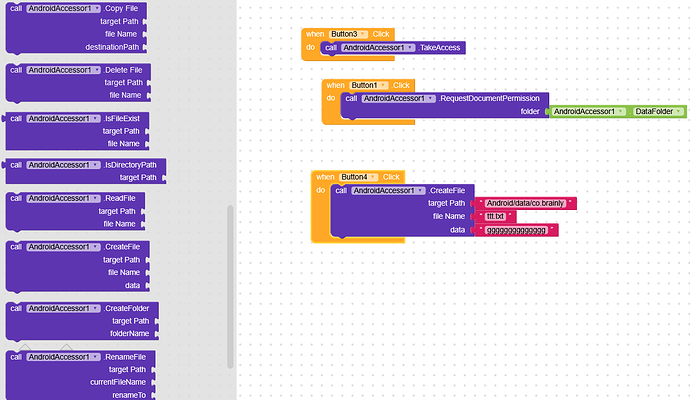Pick the RenameFile block from the palette
This screenshot has height=400, width=690.
[126, 356]
